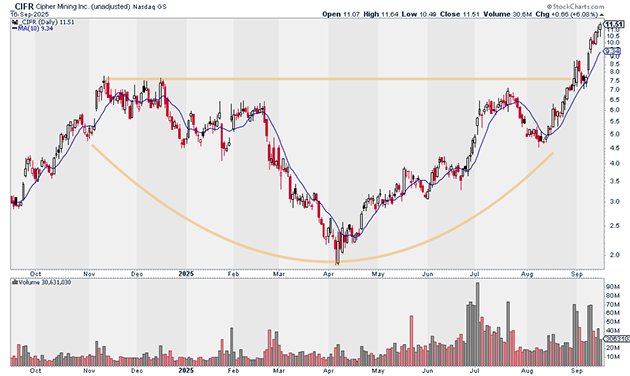The height and width of the screenshot is (376, 630).
Task: Click the Jul label beneath the volume panel
Action: pyautogui.click(x=475, y=370)
